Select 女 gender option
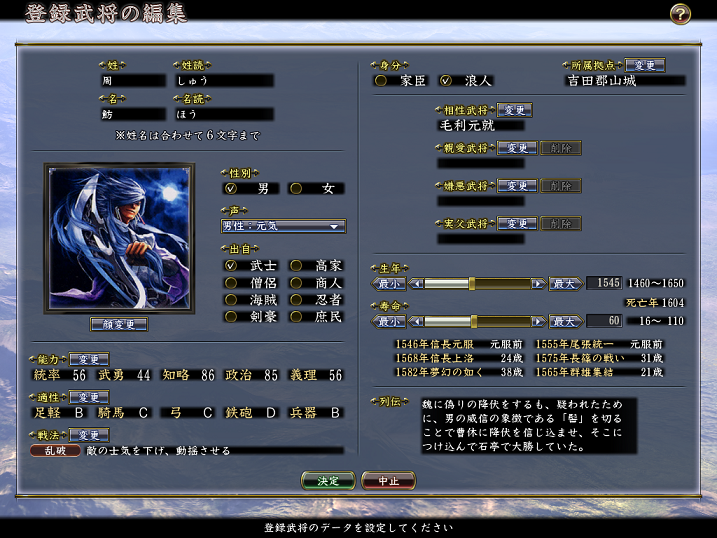The image size is (717, 538). pyautogui.click(x=297, y=188)
